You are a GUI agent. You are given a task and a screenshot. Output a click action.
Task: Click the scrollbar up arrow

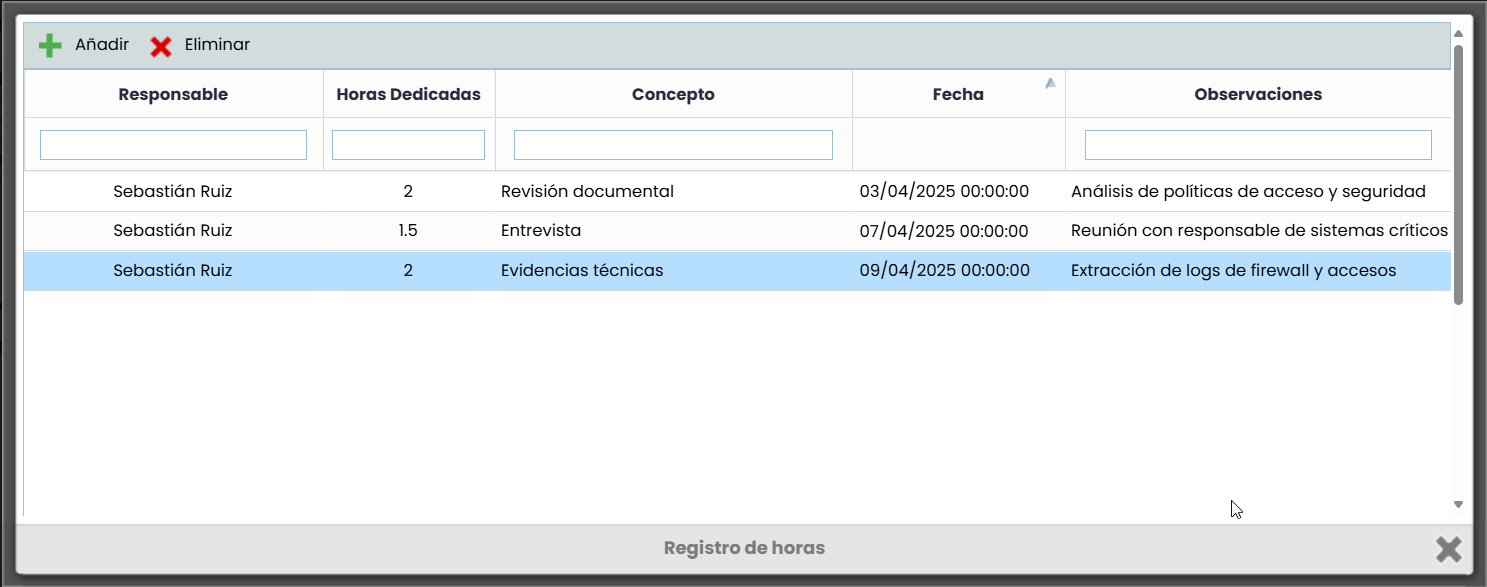tap(1458, 34)
